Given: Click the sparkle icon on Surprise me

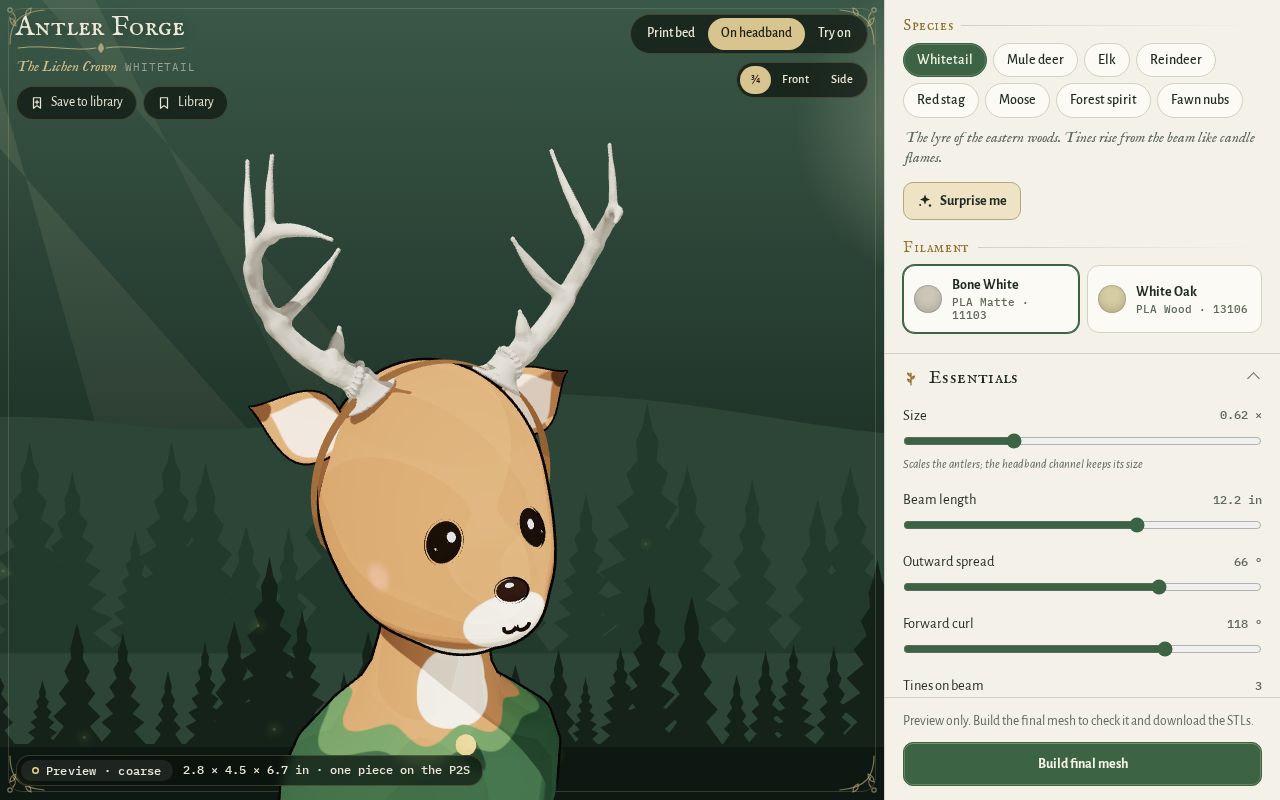Looking at the screenshot, I should pyautogui.click(x=925, y=201).
